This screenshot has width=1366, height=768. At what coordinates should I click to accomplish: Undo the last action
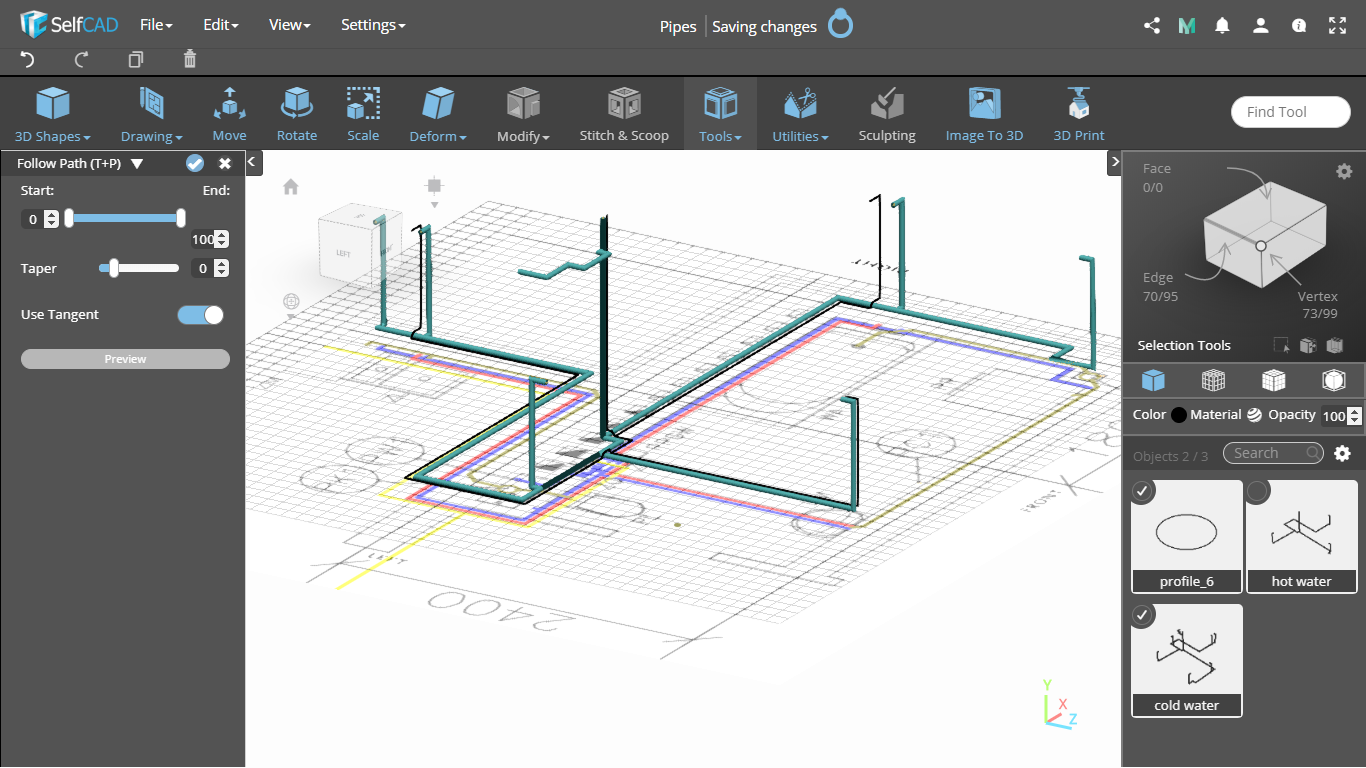(x=27, y=60)
